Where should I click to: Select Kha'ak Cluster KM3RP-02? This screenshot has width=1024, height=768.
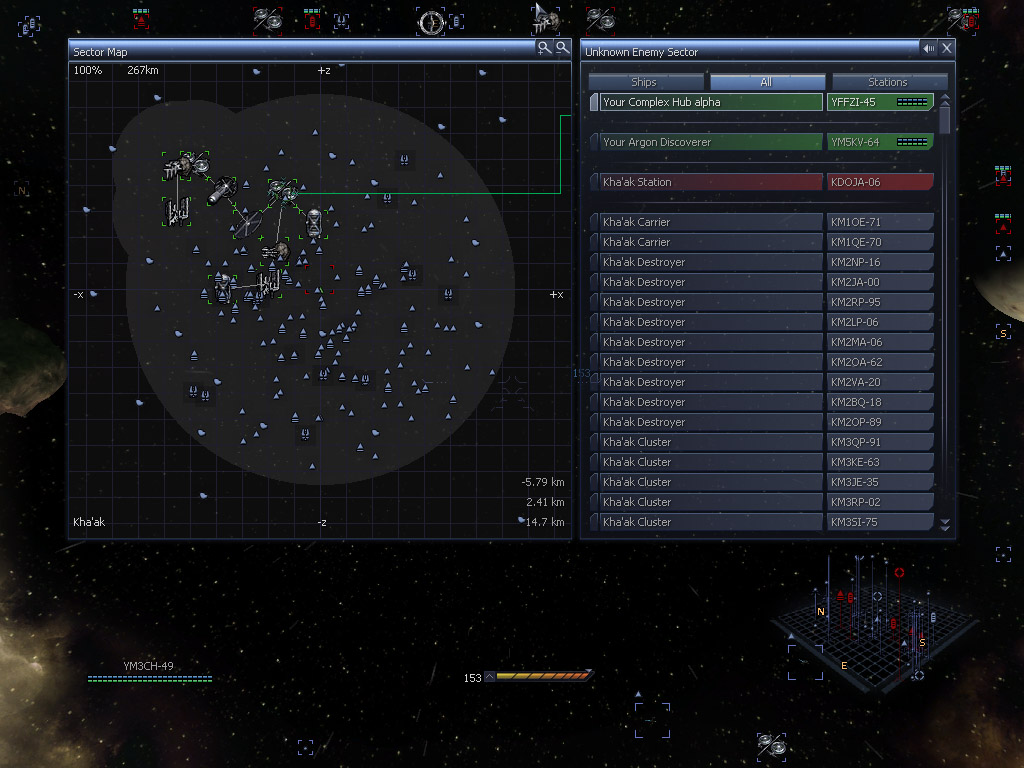click(761, 502)
